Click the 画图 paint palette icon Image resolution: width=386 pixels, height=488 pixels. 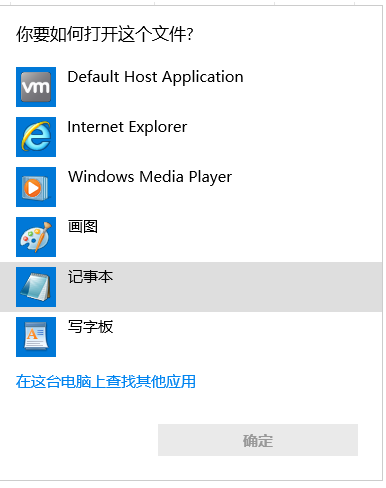(x=36, y=237)
